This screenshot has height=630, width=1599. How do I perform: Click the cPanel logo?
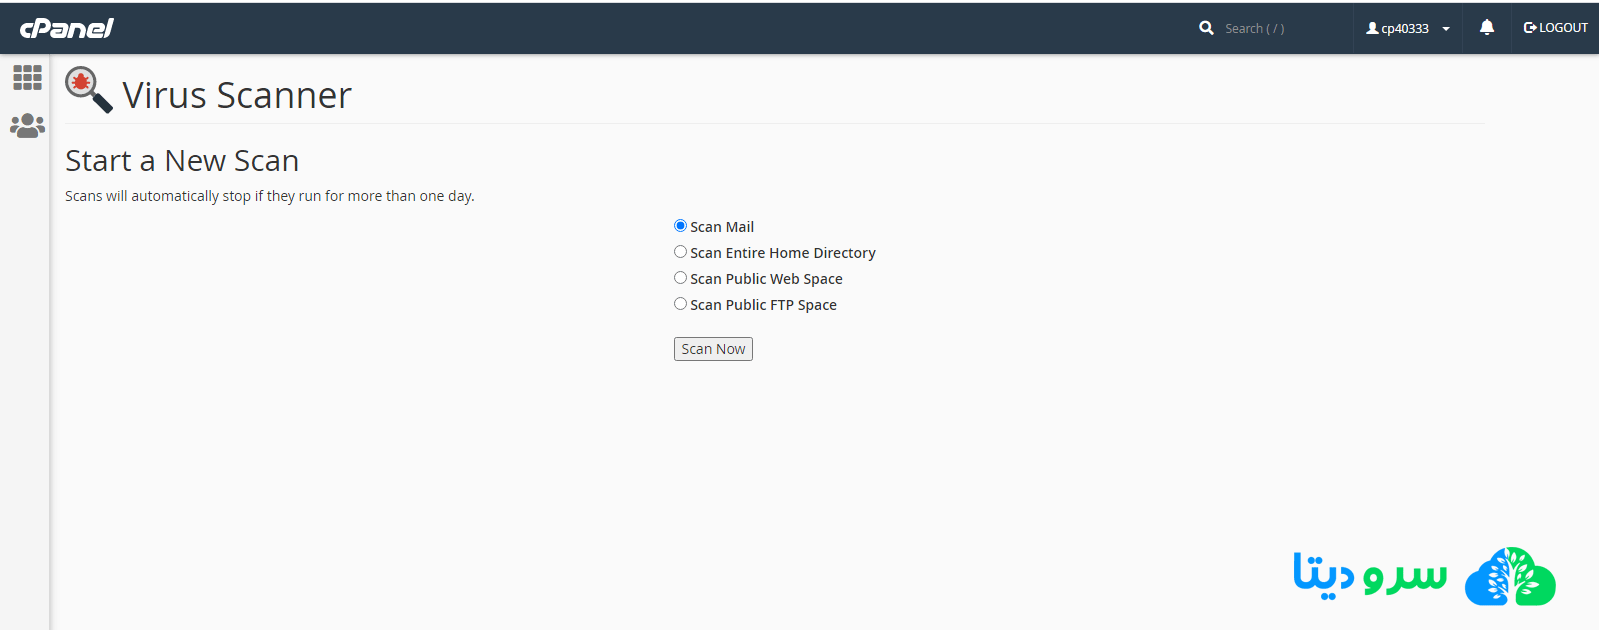pos(66,28)
